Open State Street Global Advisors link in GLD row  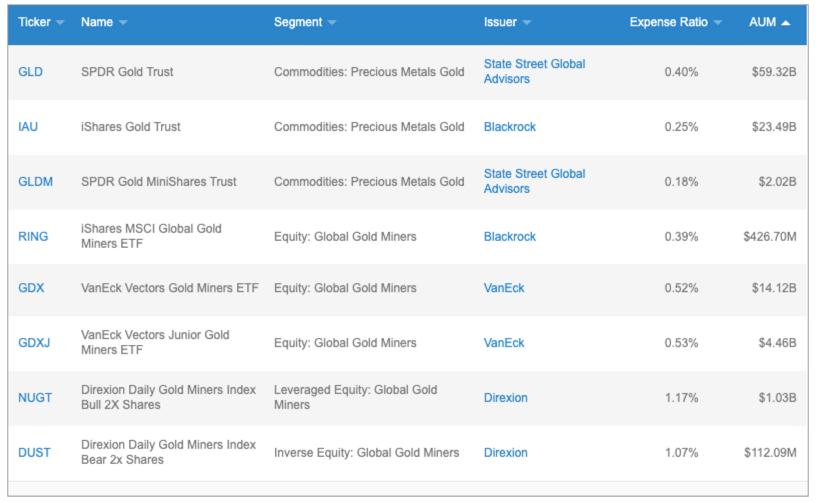click(x=534, y=71)
